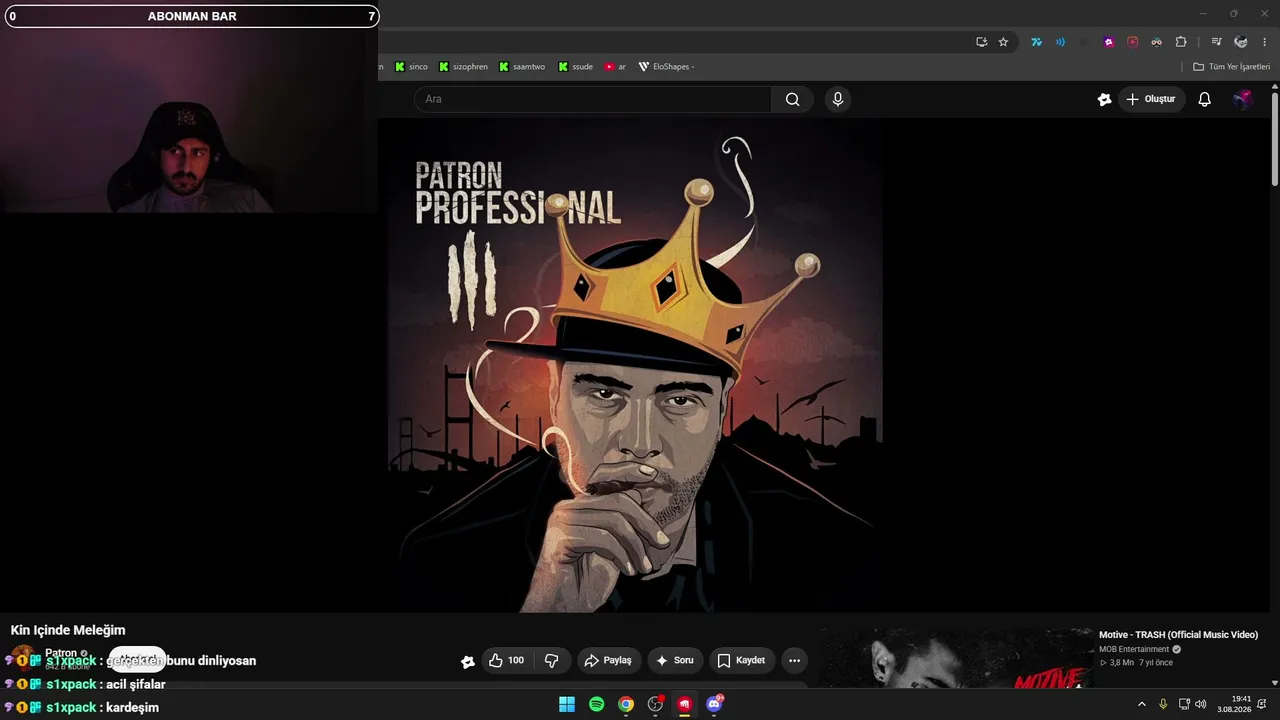This screenshot has height=720, width=1280.
Task: Open the Chrome three-dot menu
Action: [1265, 42]
